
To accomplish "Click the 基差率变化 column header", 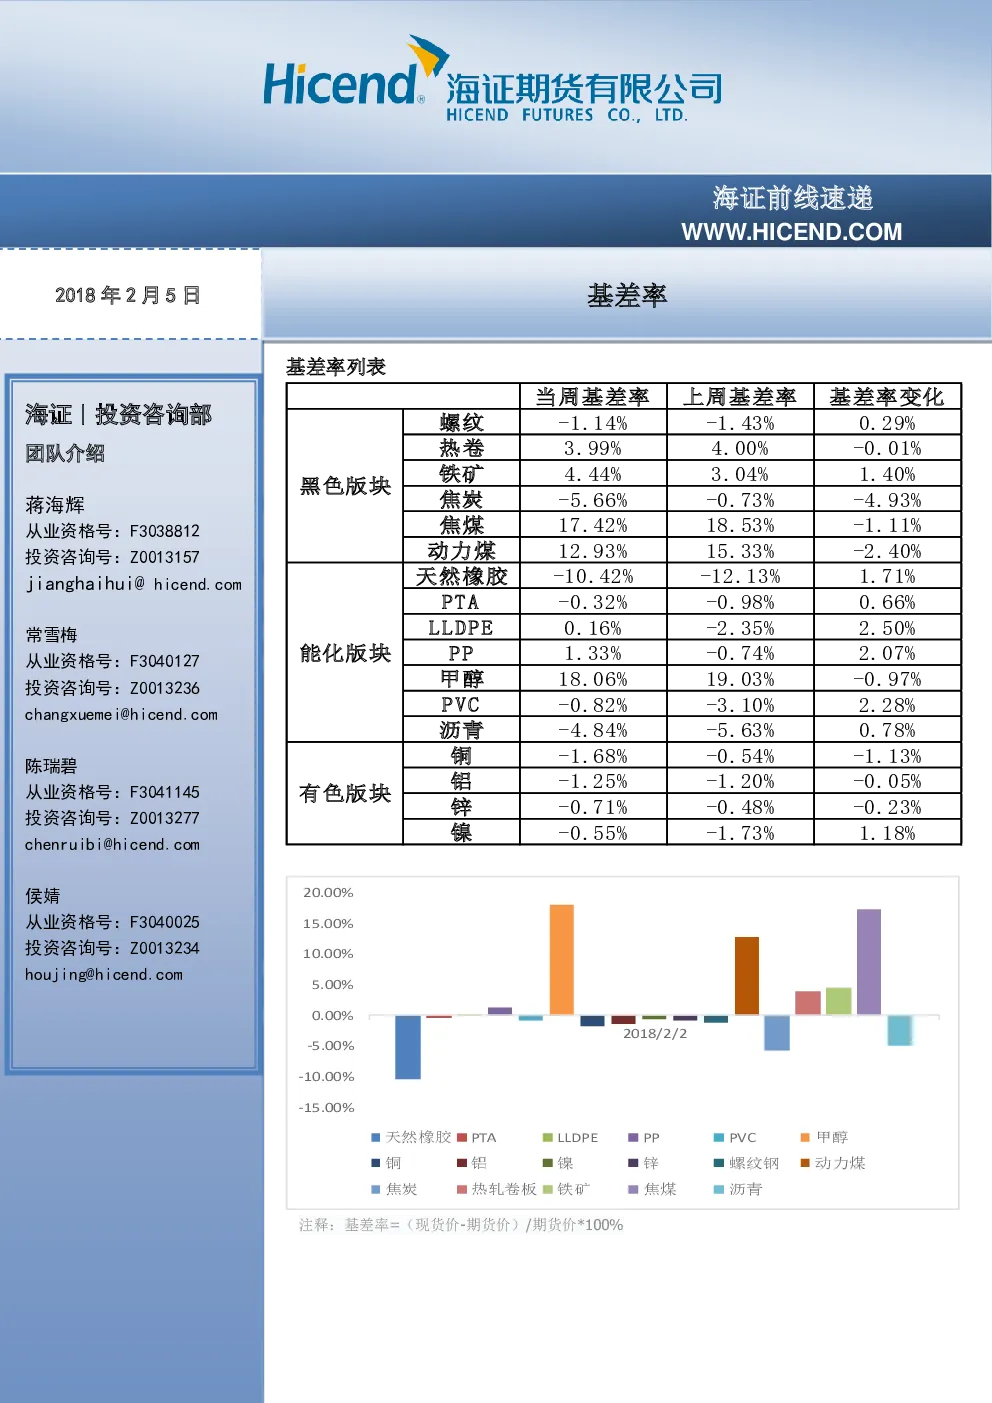I will pos(887,397).
